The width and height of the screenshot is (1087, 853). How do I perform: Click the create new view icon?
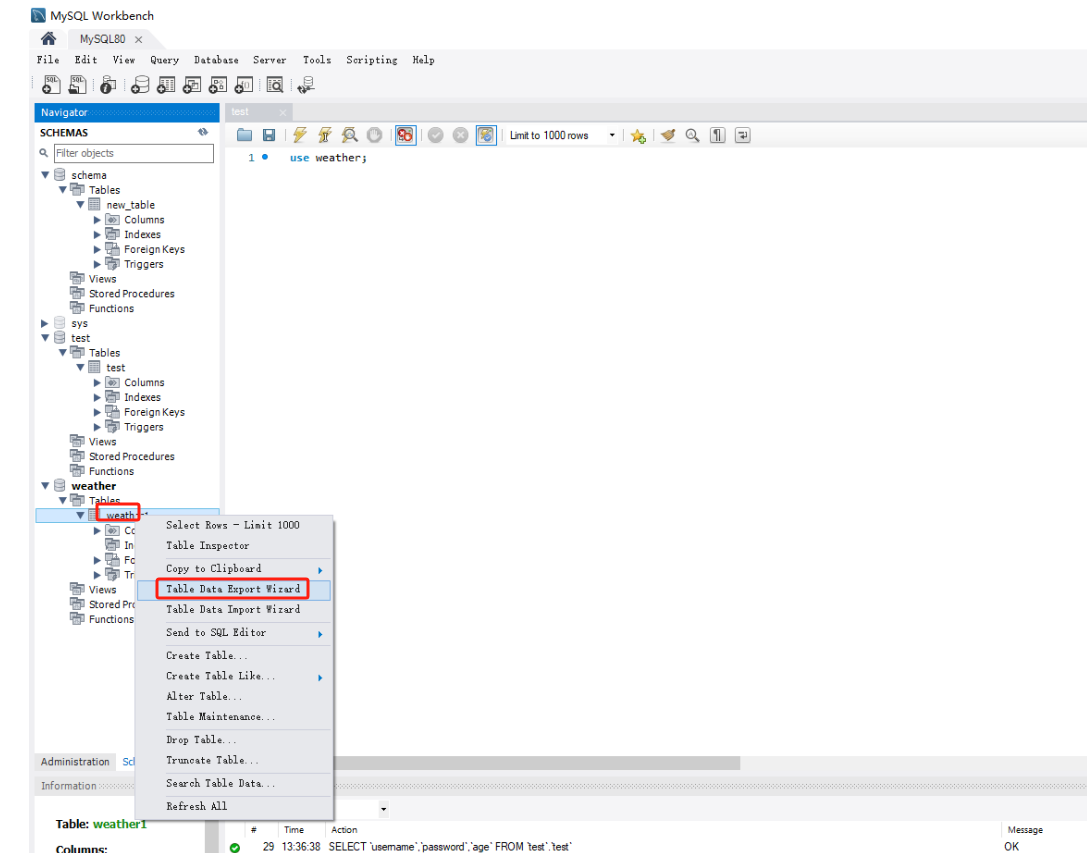click(x=191, y=85)
